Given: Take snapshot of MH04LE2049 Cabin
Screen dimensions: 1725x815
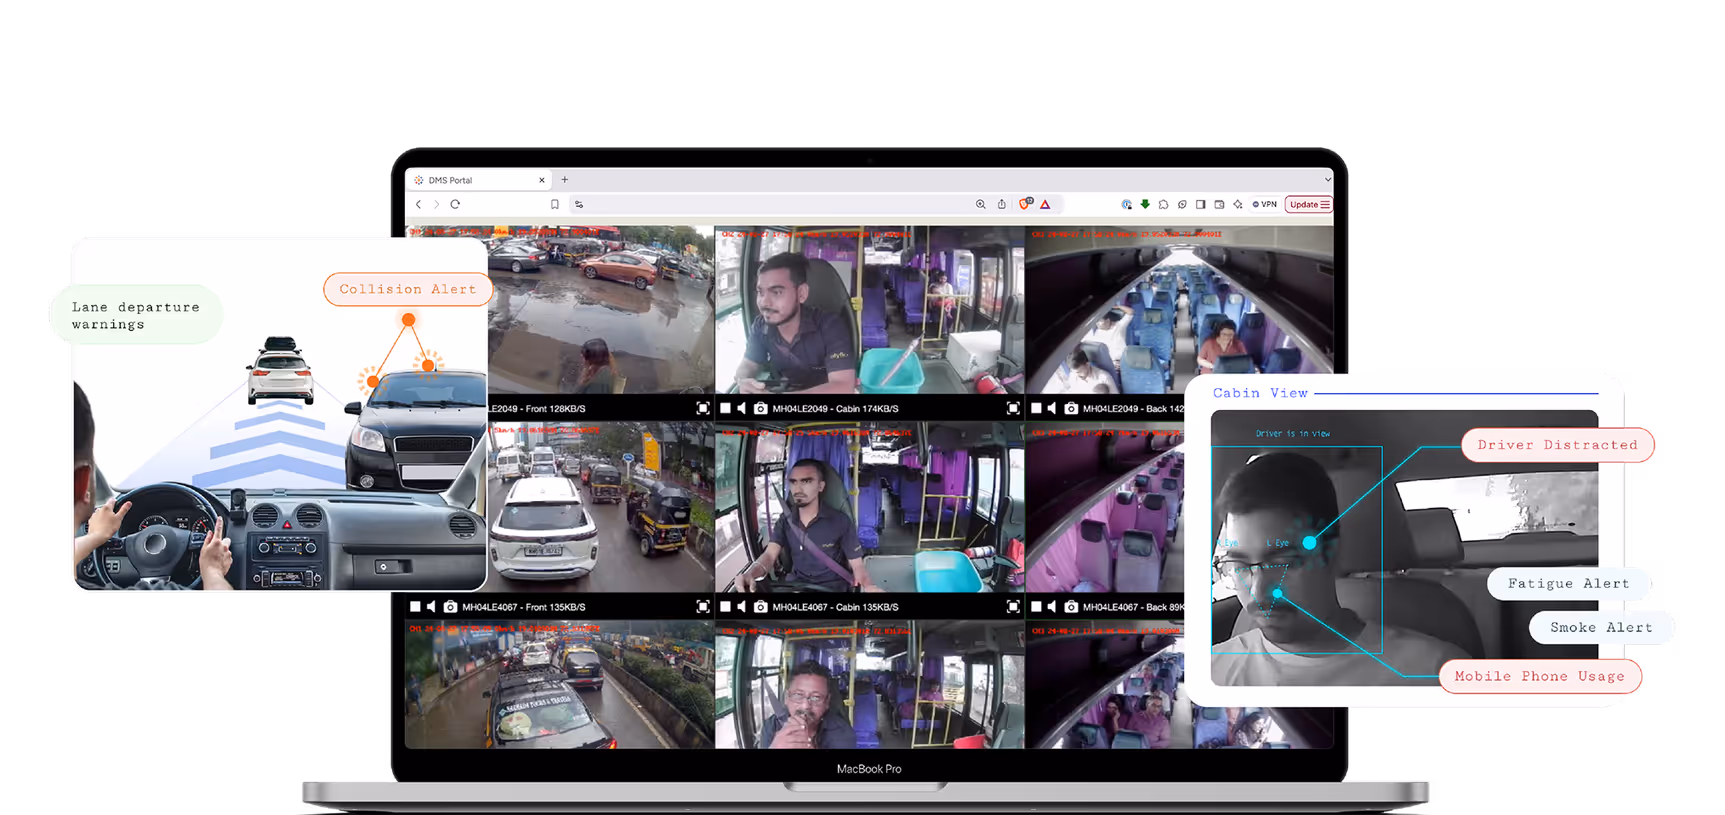Looking at the screenshot, I should click(x=761, y=408).
